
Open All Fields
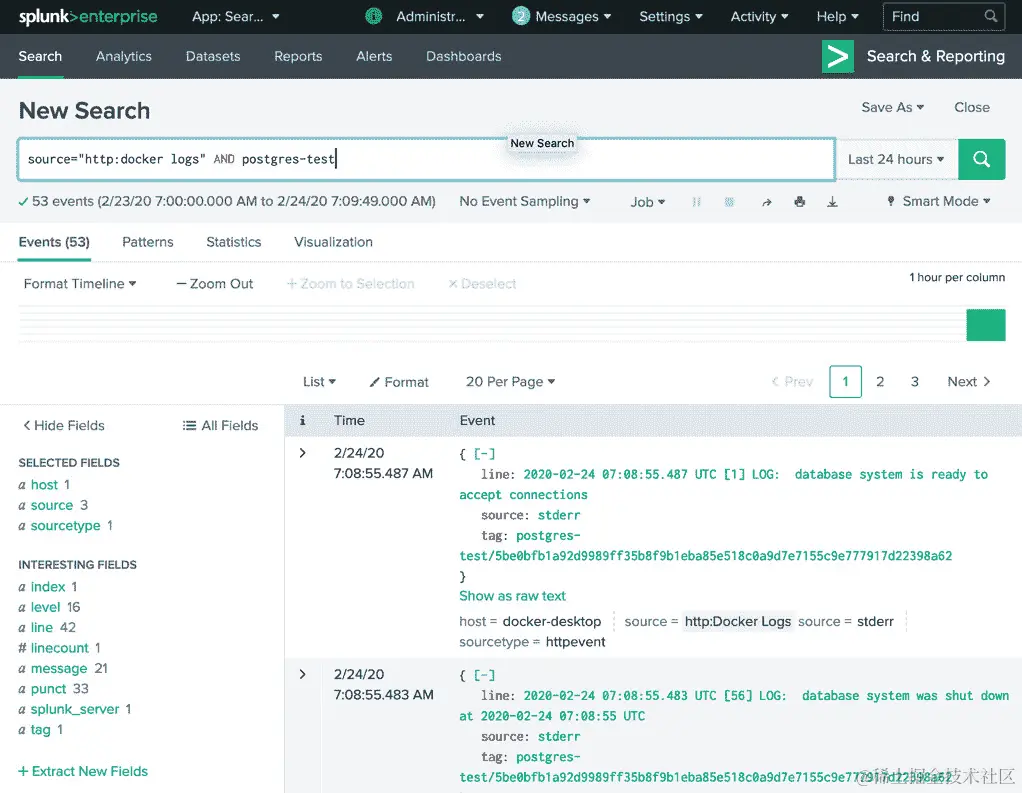pos(220,425)
